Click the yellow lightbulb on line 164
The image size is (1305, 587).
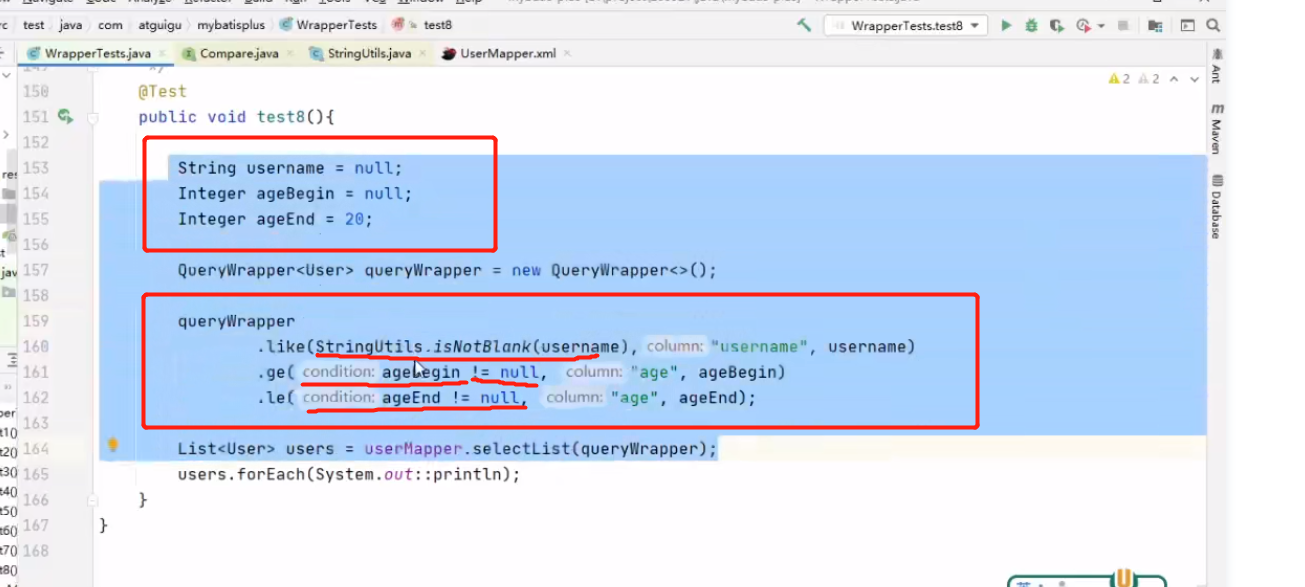pyautogui.click(x=113, y=445)
